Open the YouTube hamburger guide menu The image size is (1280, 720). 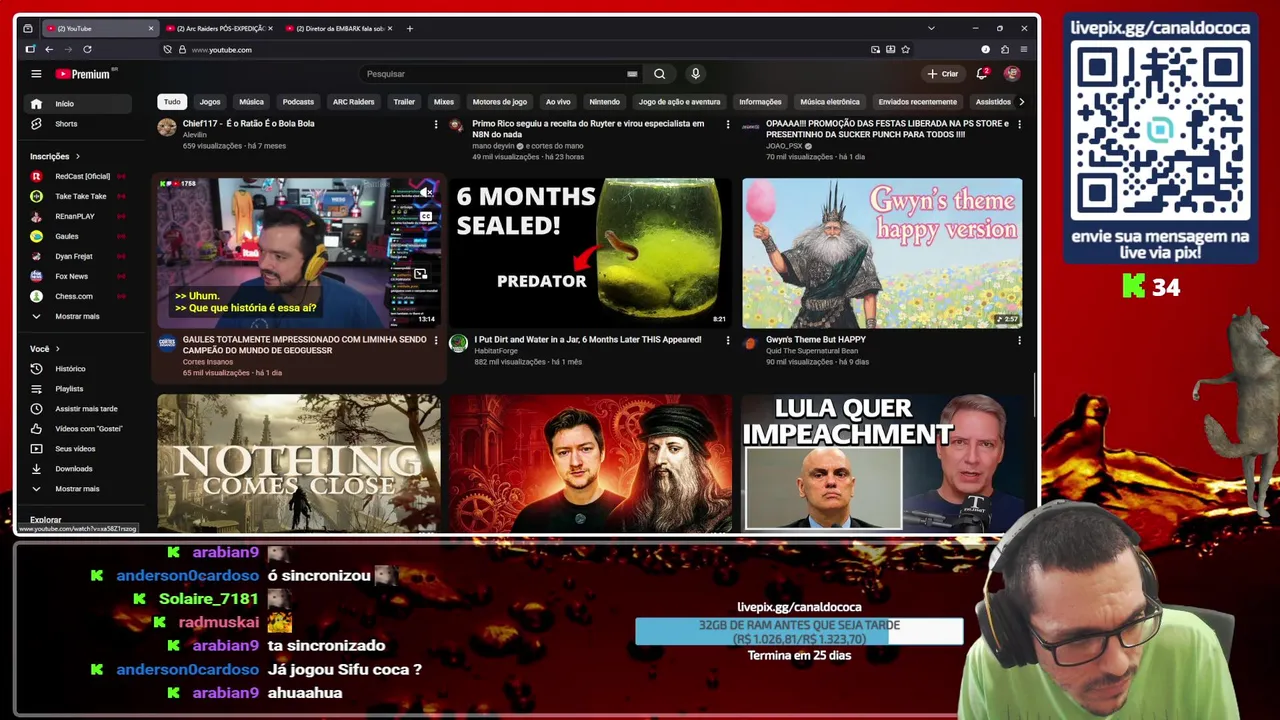36,74
